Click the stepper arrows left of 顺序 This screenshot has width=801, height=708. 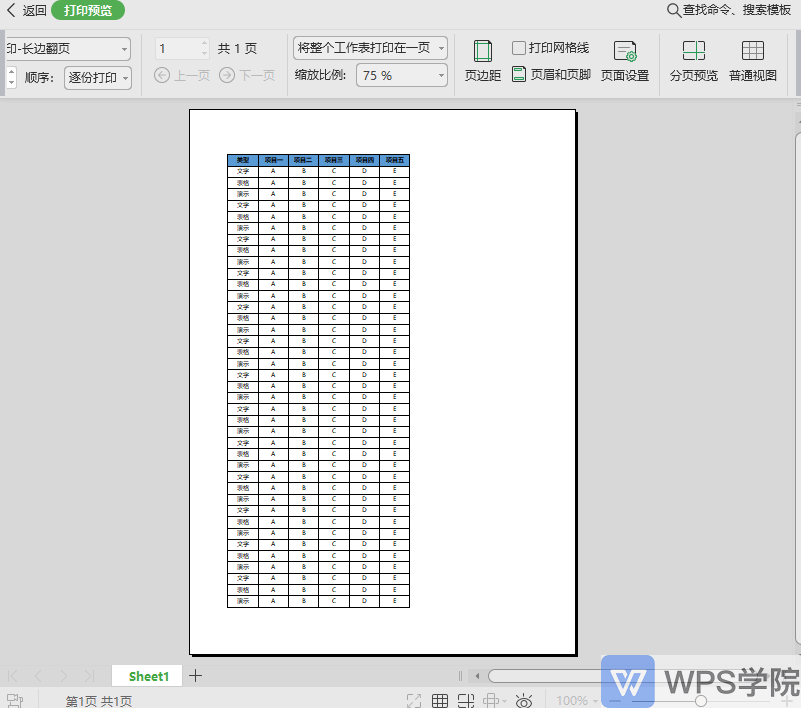tap(11, 77)
